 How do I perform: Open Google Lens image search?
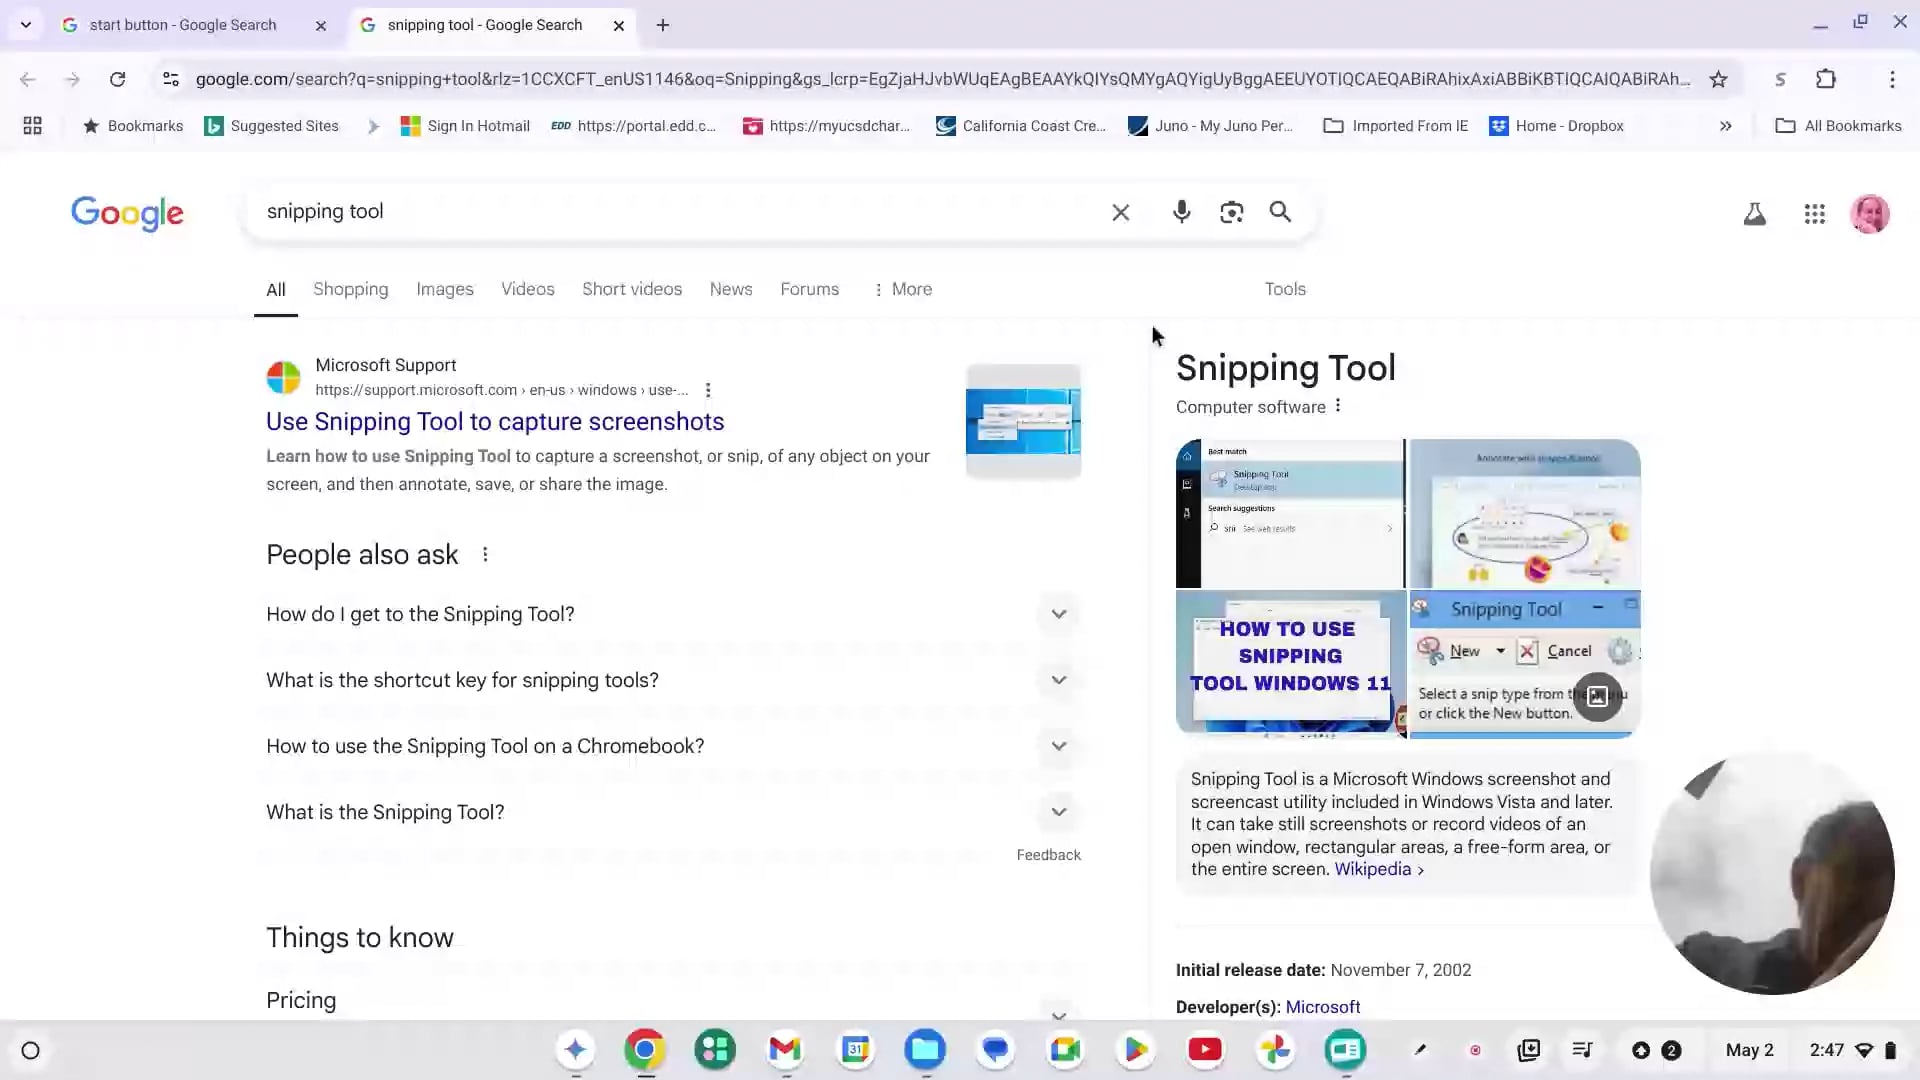[x=1231, y=212]
